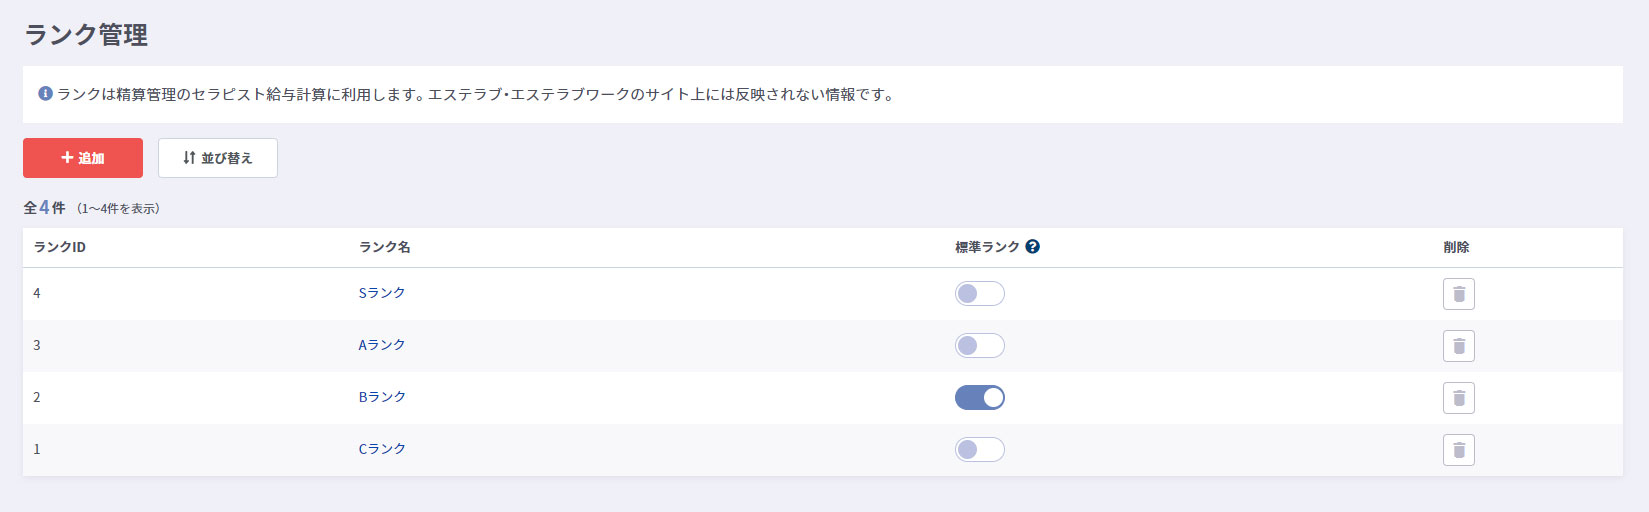1649x512 pixels.
Task: Click the info icon in the notice banner
Action: tap(45, 94)
